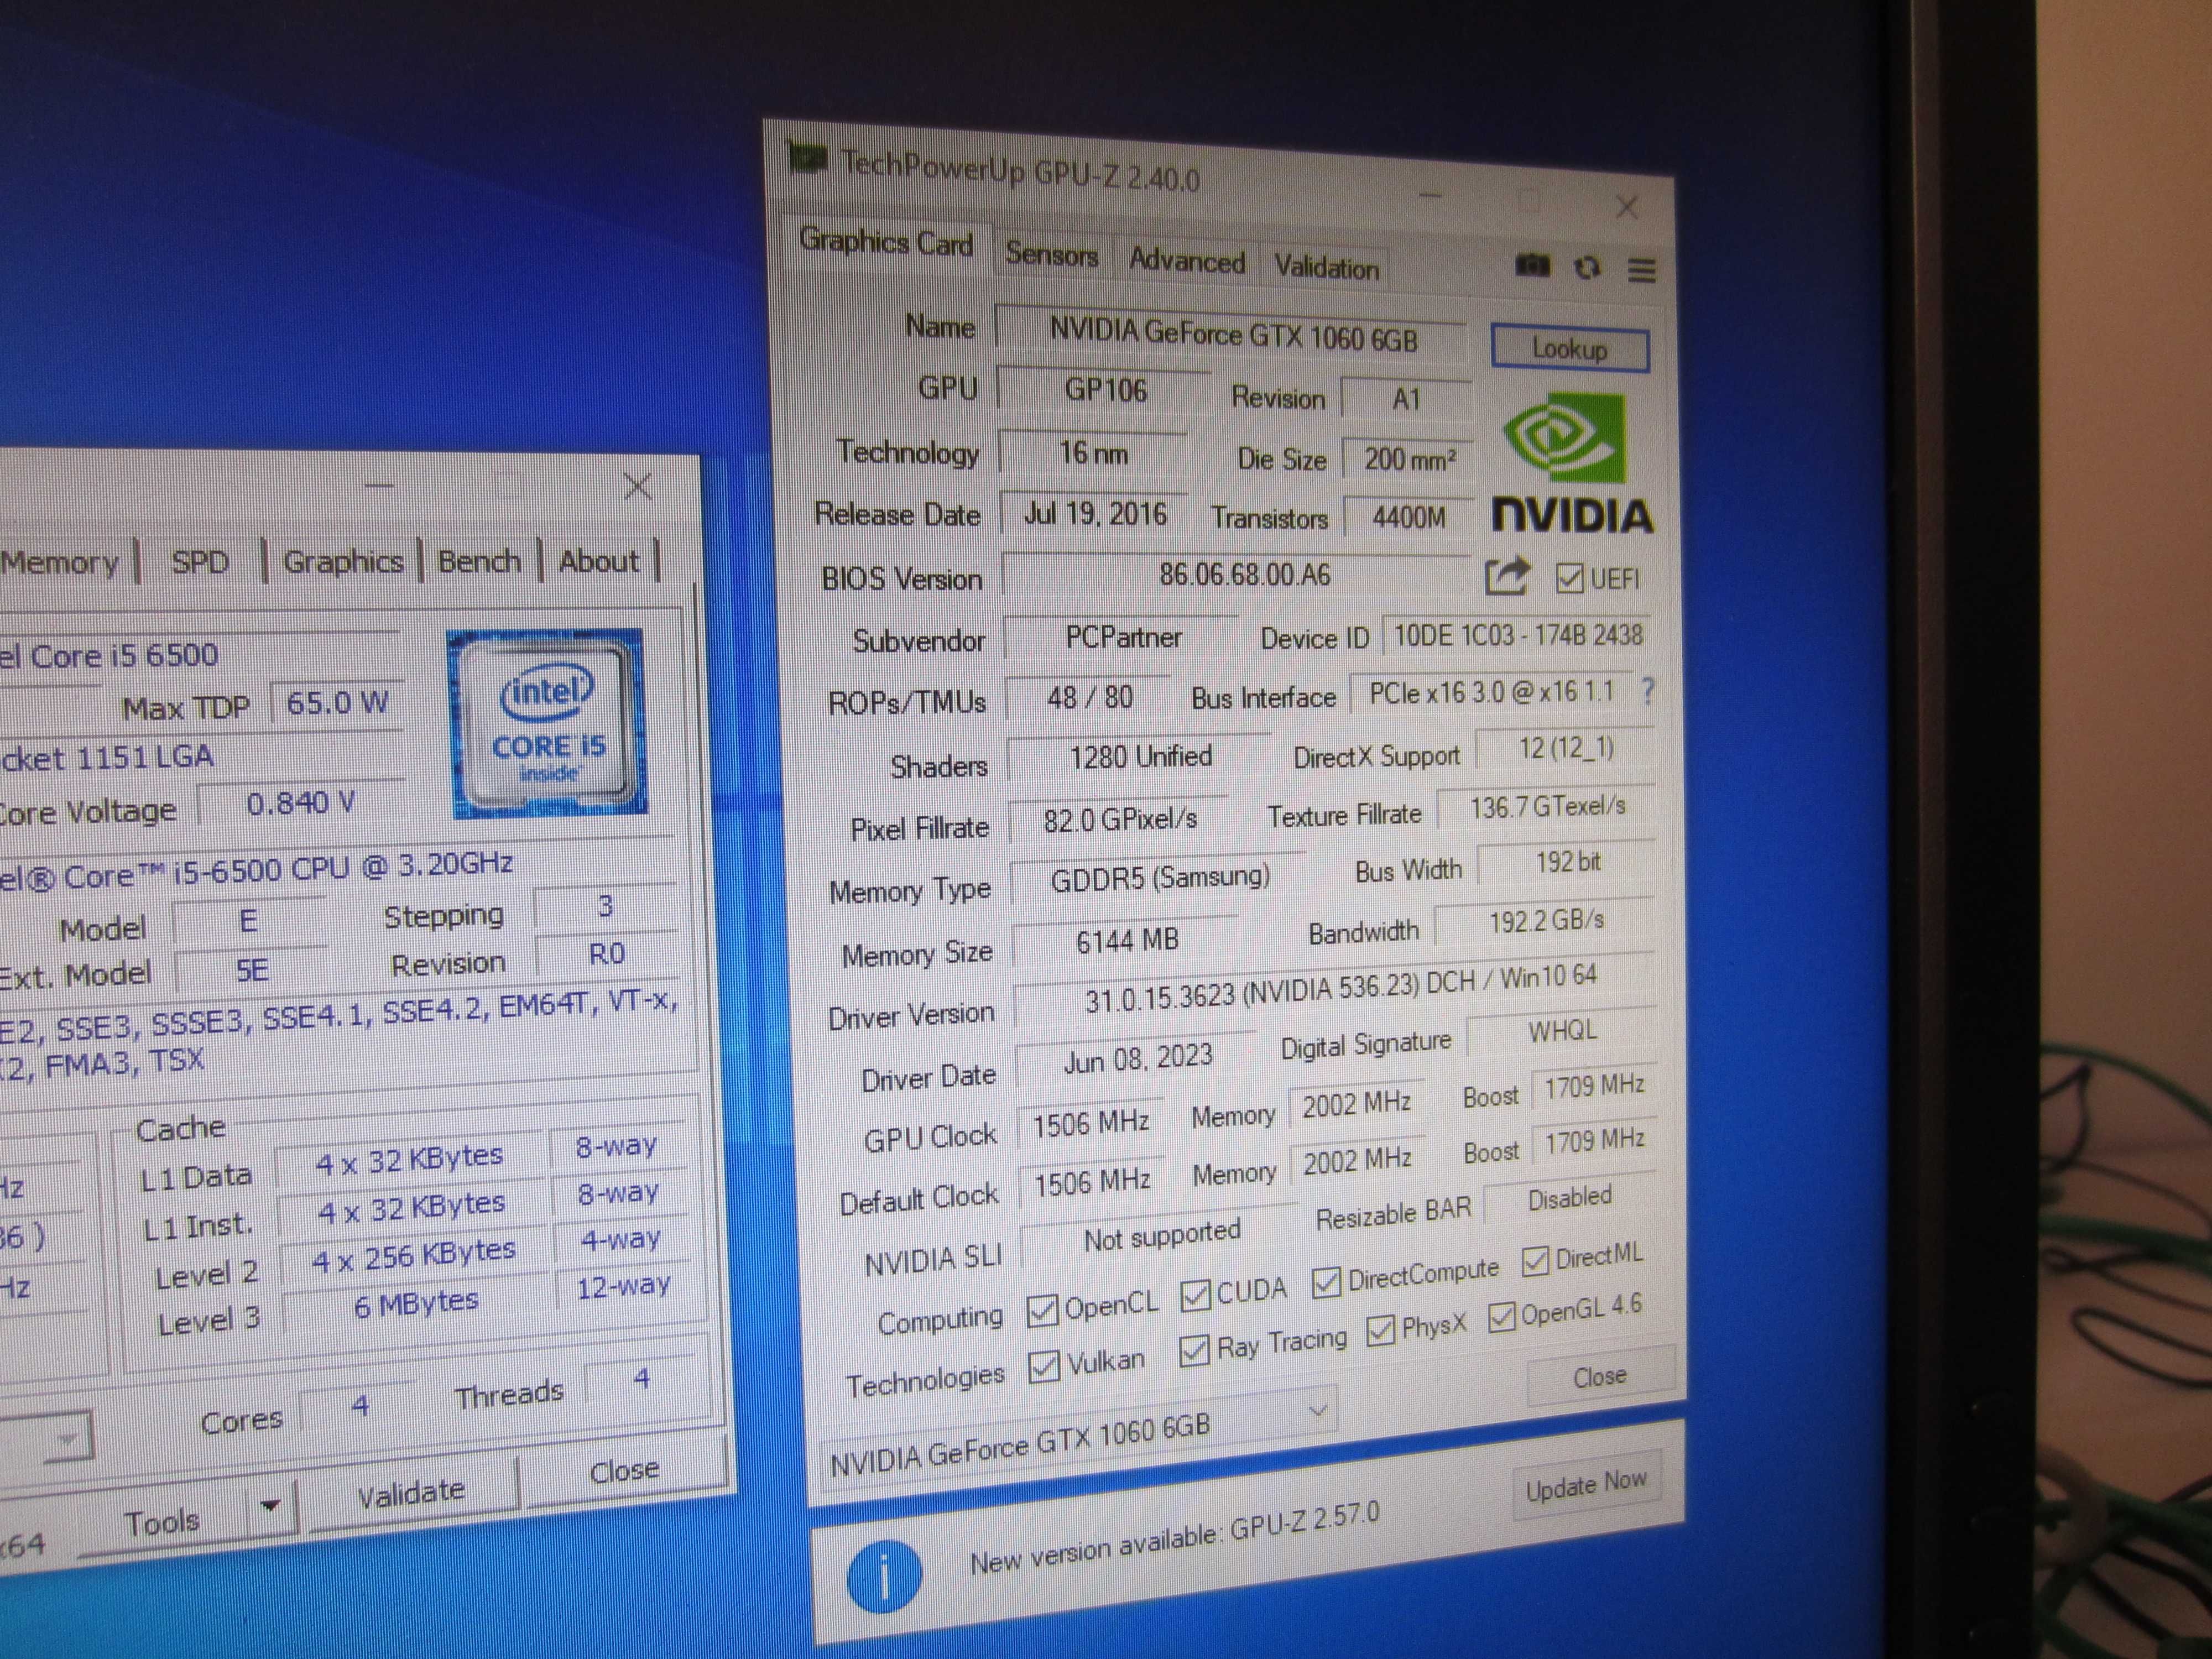This screenshot has width=2212, height=1659.
Task: Click the CPU-Z Cores value 4
Action: tap(360, 1405)
